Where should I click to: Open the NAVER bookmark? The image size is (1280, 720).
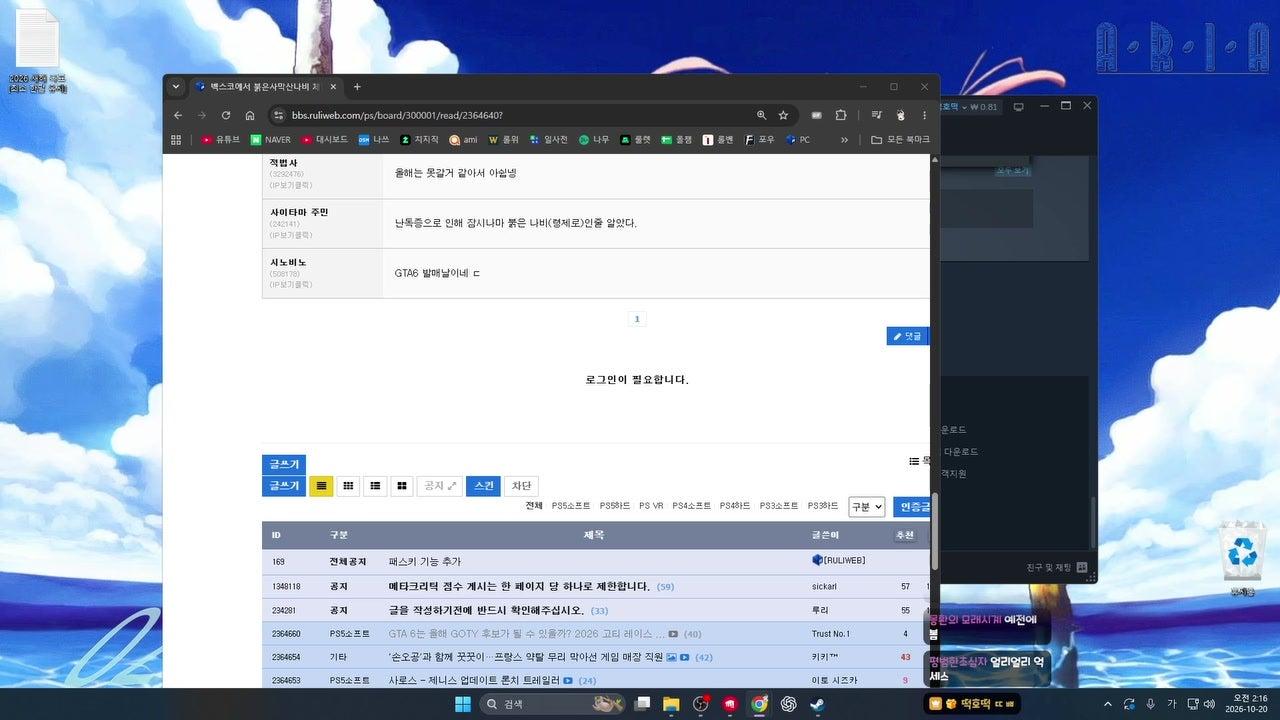271,140
